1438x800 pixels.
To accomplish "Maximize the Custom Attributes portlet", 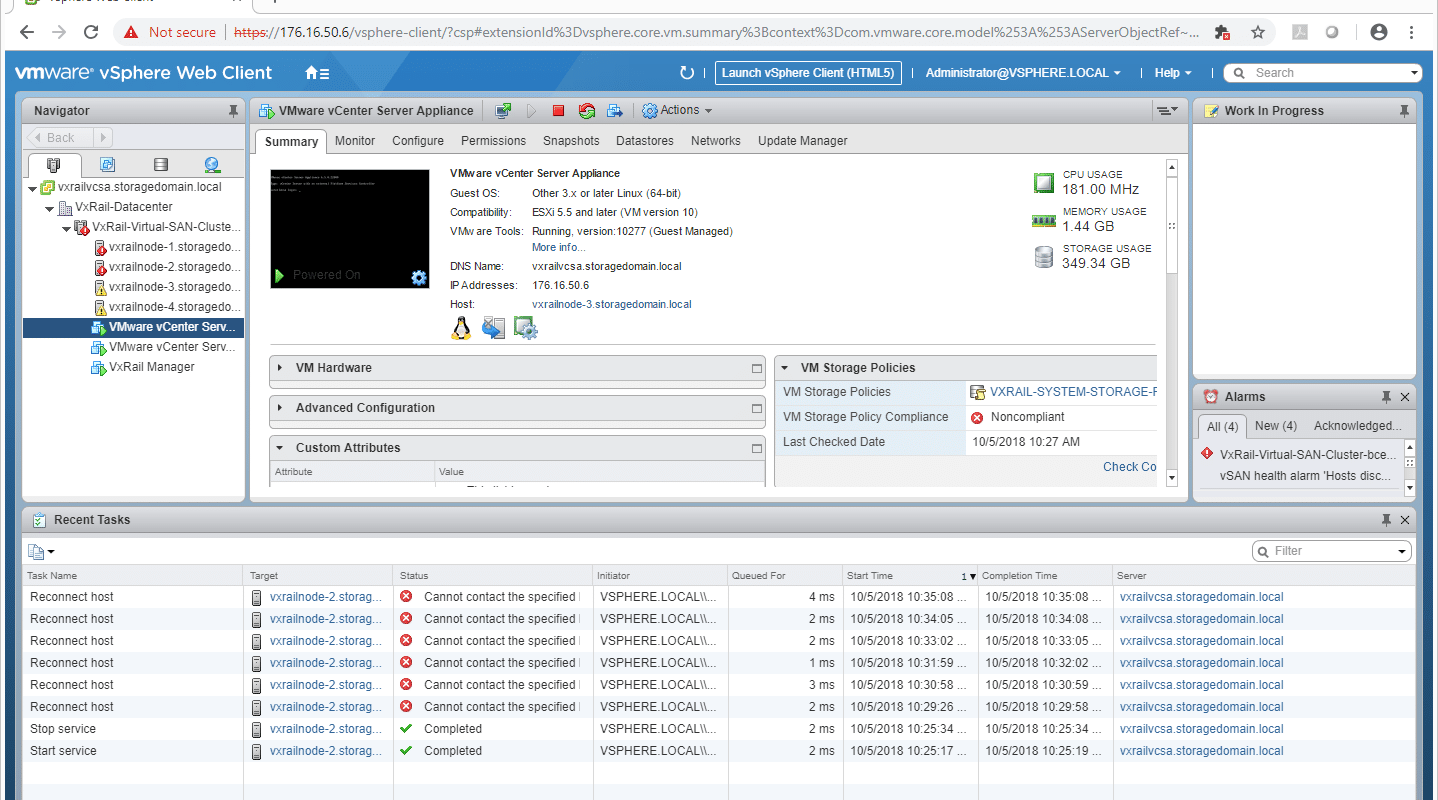I will [757, 448].
